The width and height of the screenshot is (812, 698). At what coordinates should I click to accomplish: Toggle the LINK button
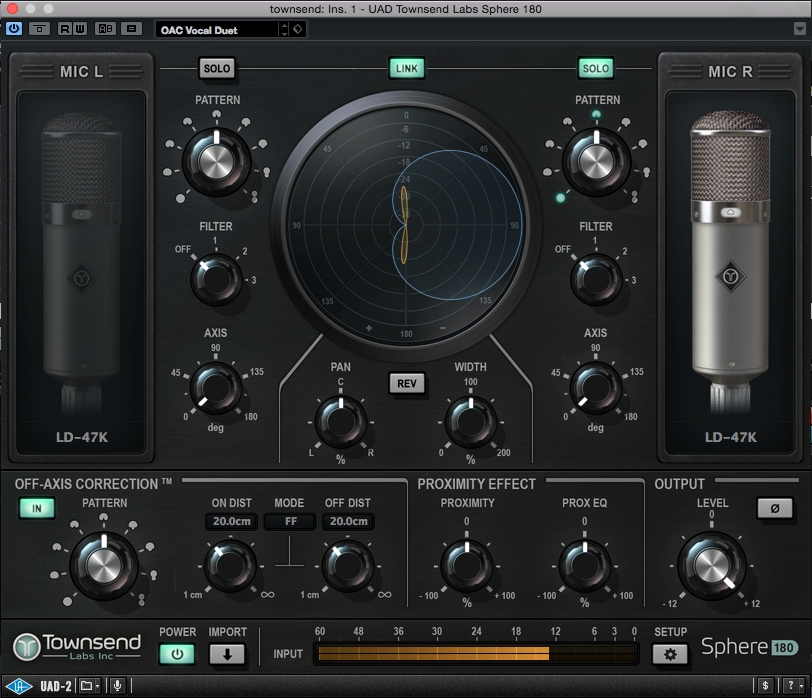406,69
